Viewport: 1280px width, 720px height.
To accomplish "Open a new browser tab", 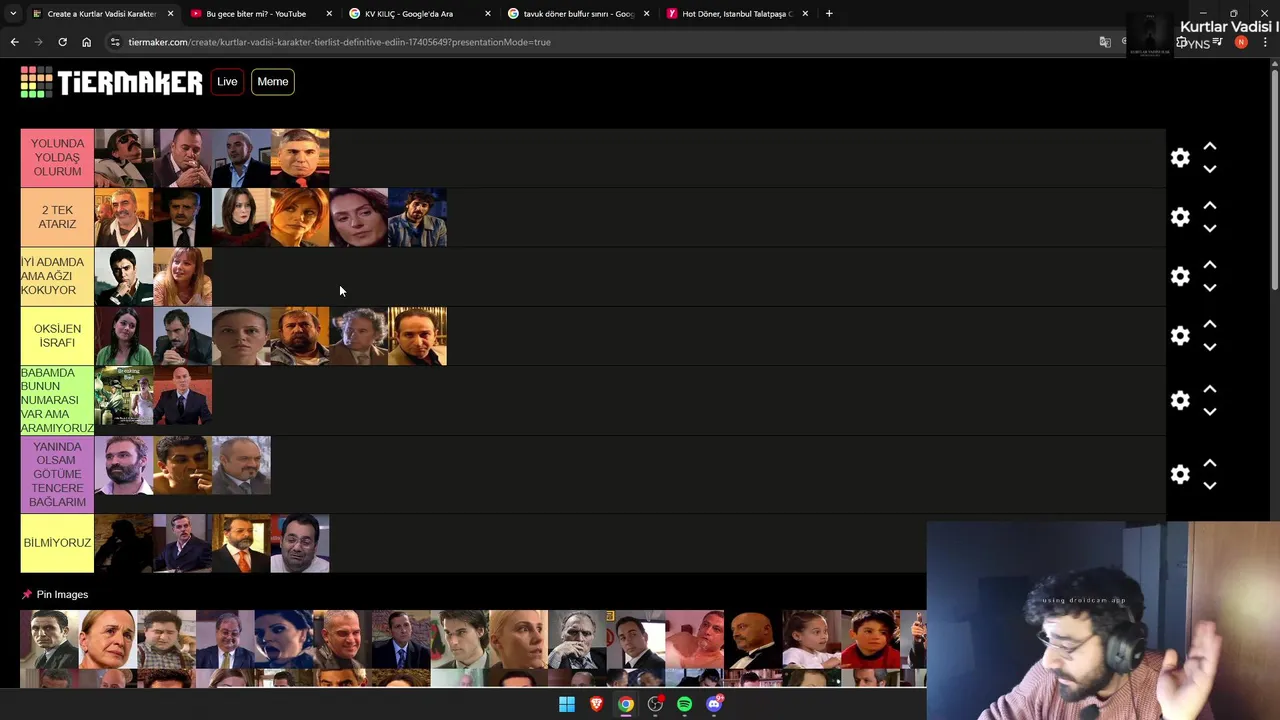I will click(x=829, y=14).
